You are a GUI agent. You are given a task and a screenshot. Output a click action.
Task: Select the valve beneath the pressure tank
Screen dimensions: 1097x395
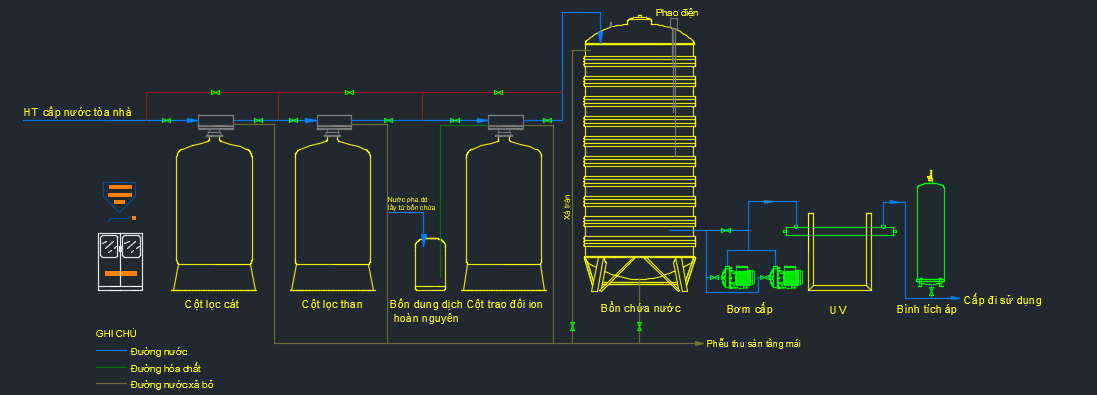(x=931, y=292)
